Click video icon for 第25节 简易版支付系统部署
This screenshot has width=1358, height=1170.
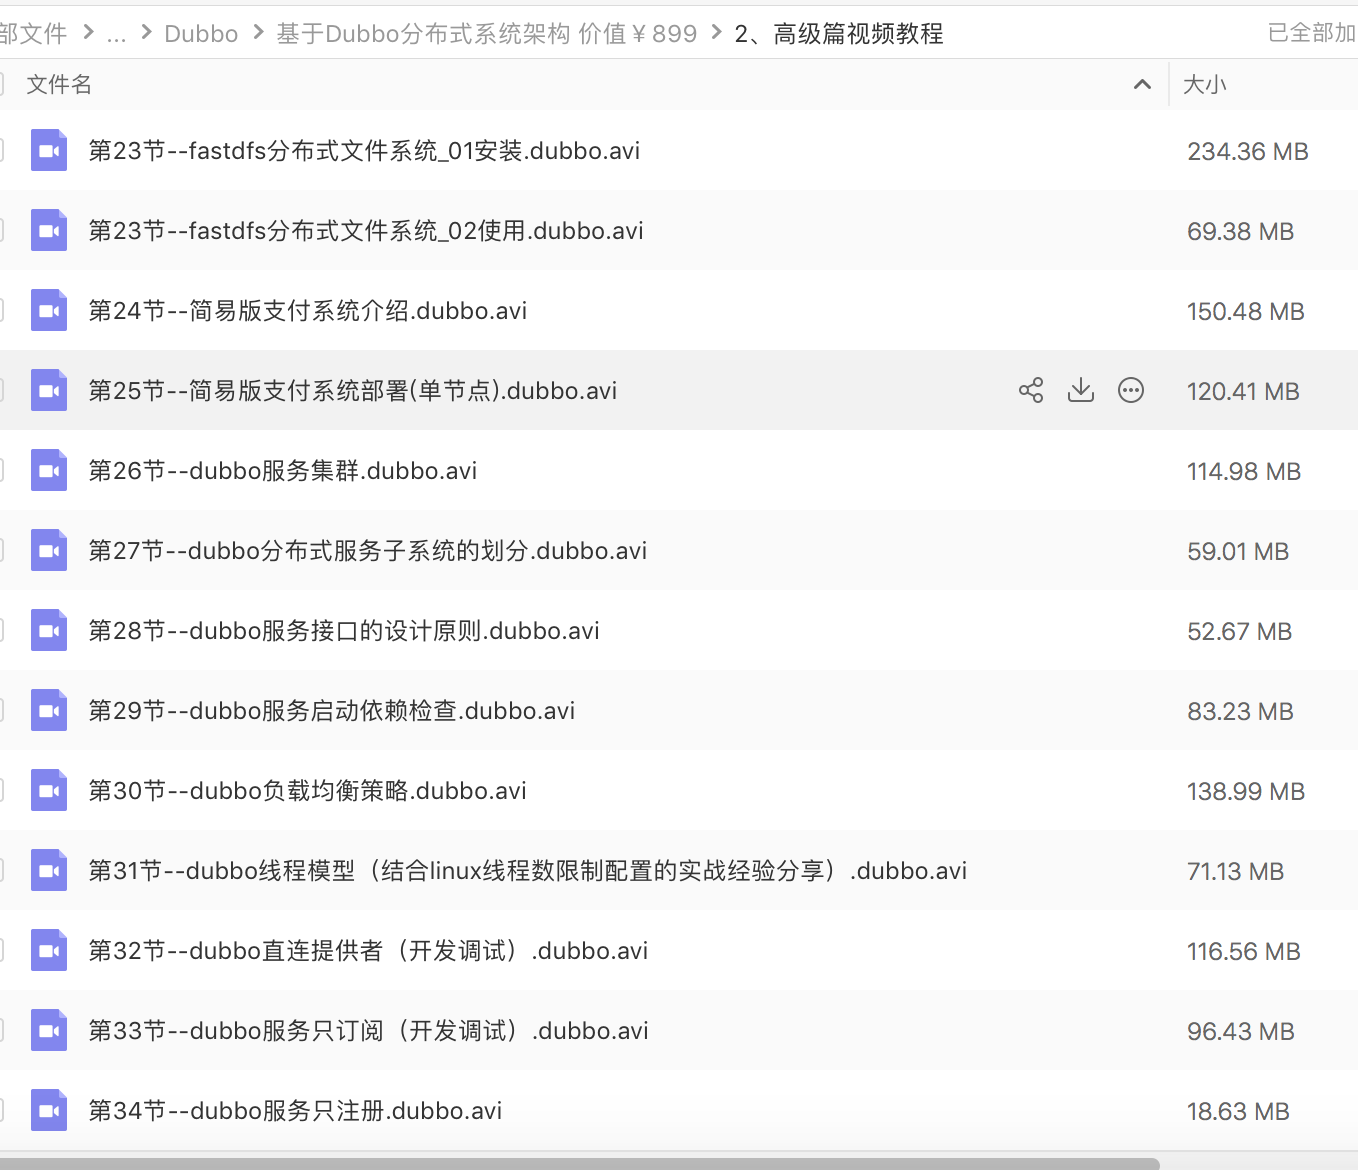click(49, 390)
